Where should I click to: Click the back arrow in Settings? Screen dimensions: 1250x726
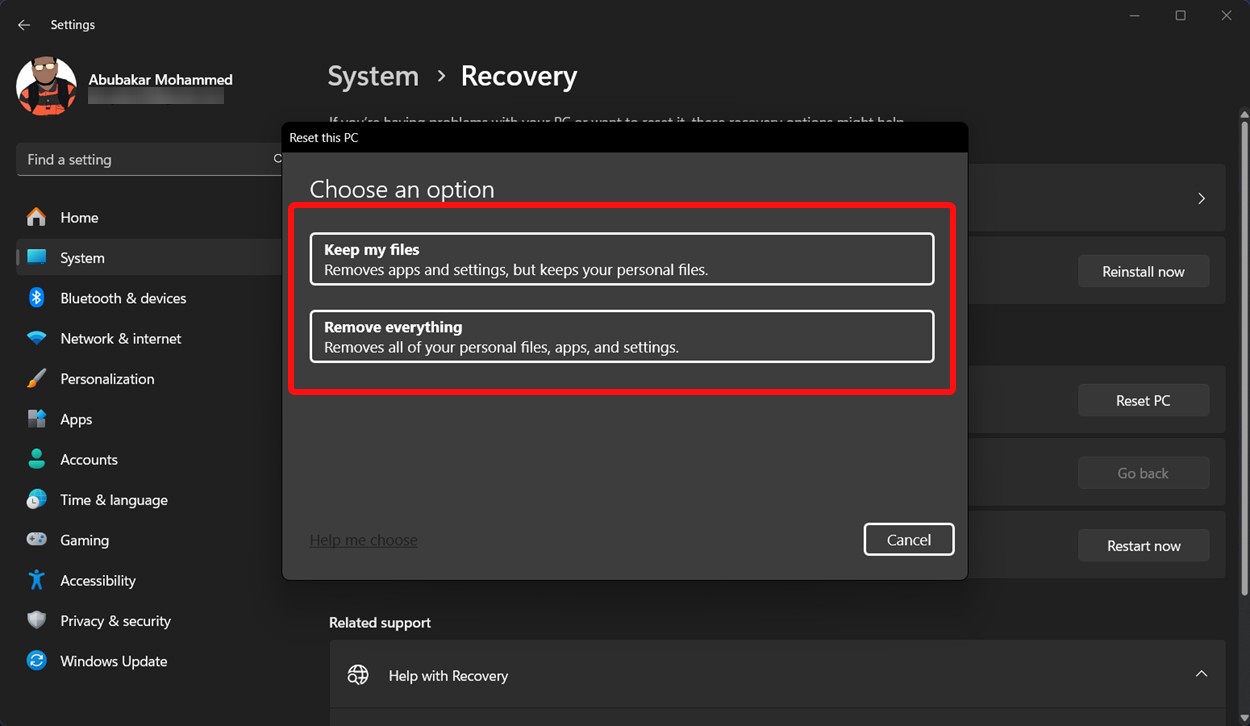(23, 24)
